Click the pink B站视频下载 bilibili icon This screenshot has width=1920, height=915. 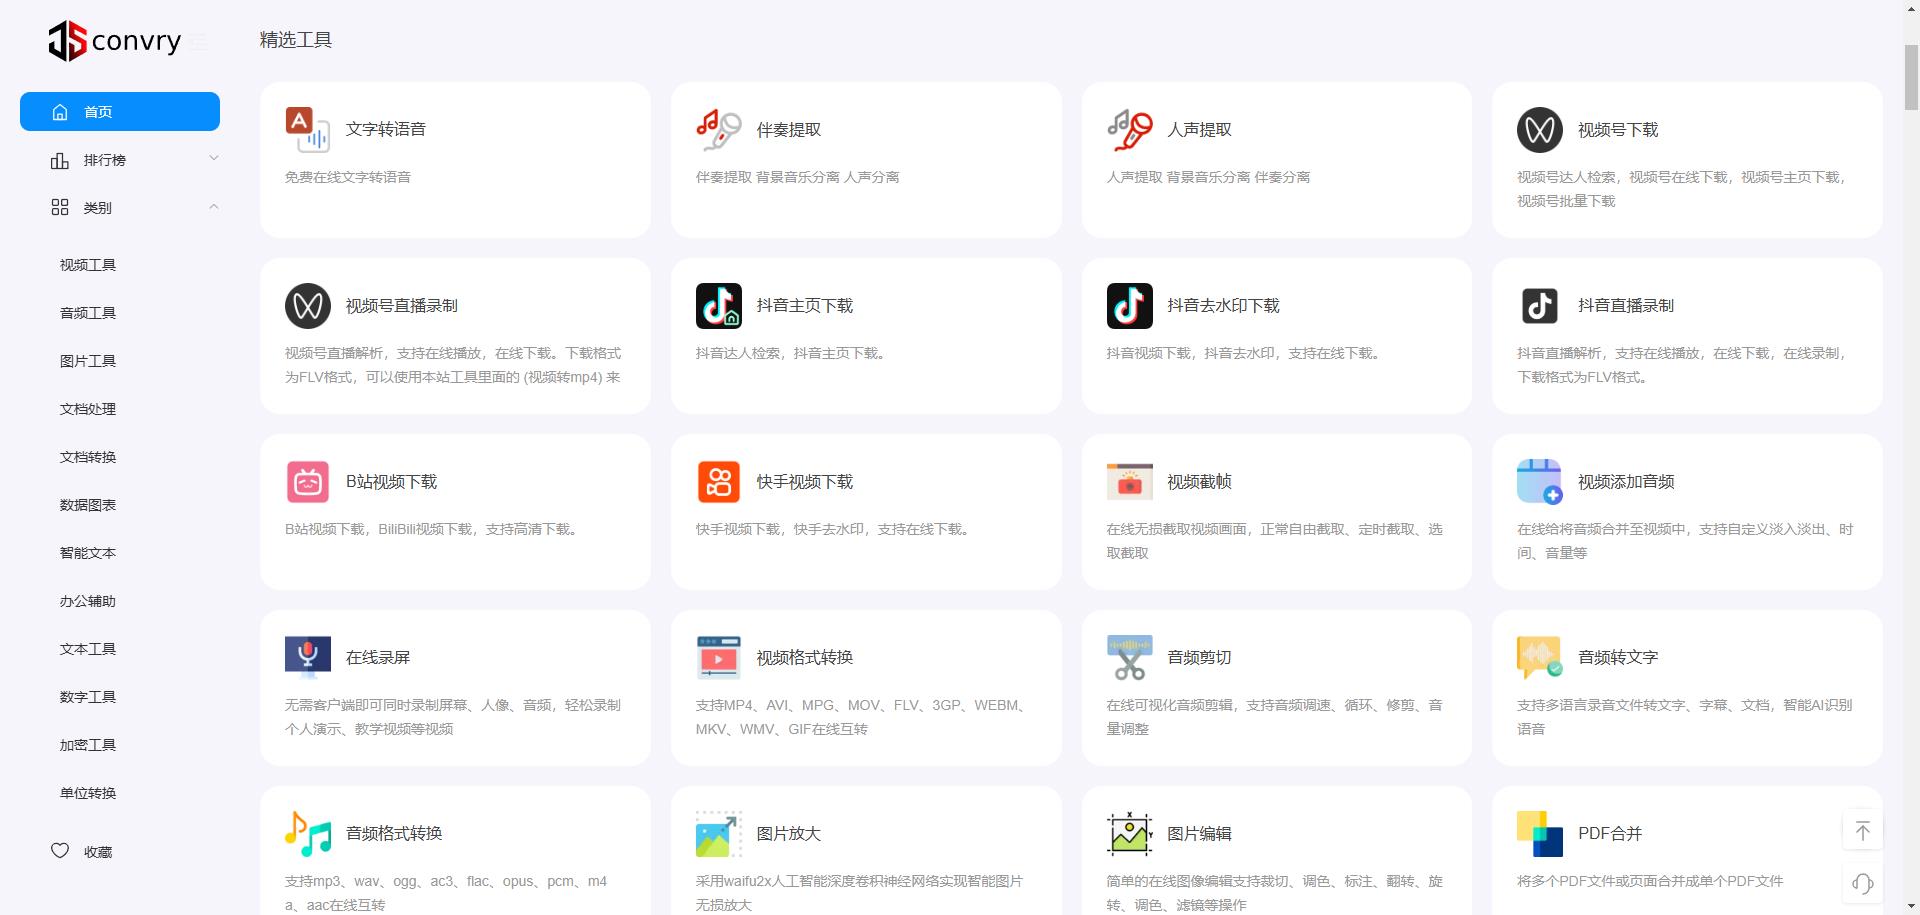(307, 482)
